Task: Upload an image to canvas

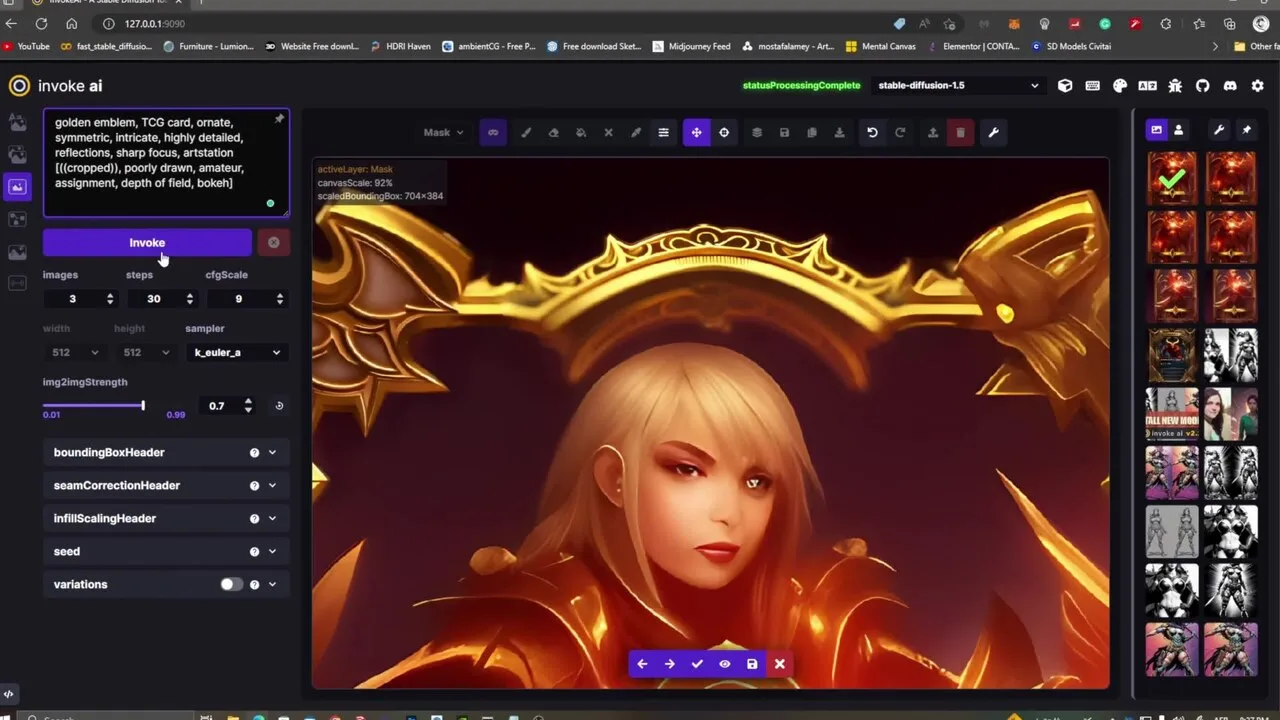Action: click(933, 132)
